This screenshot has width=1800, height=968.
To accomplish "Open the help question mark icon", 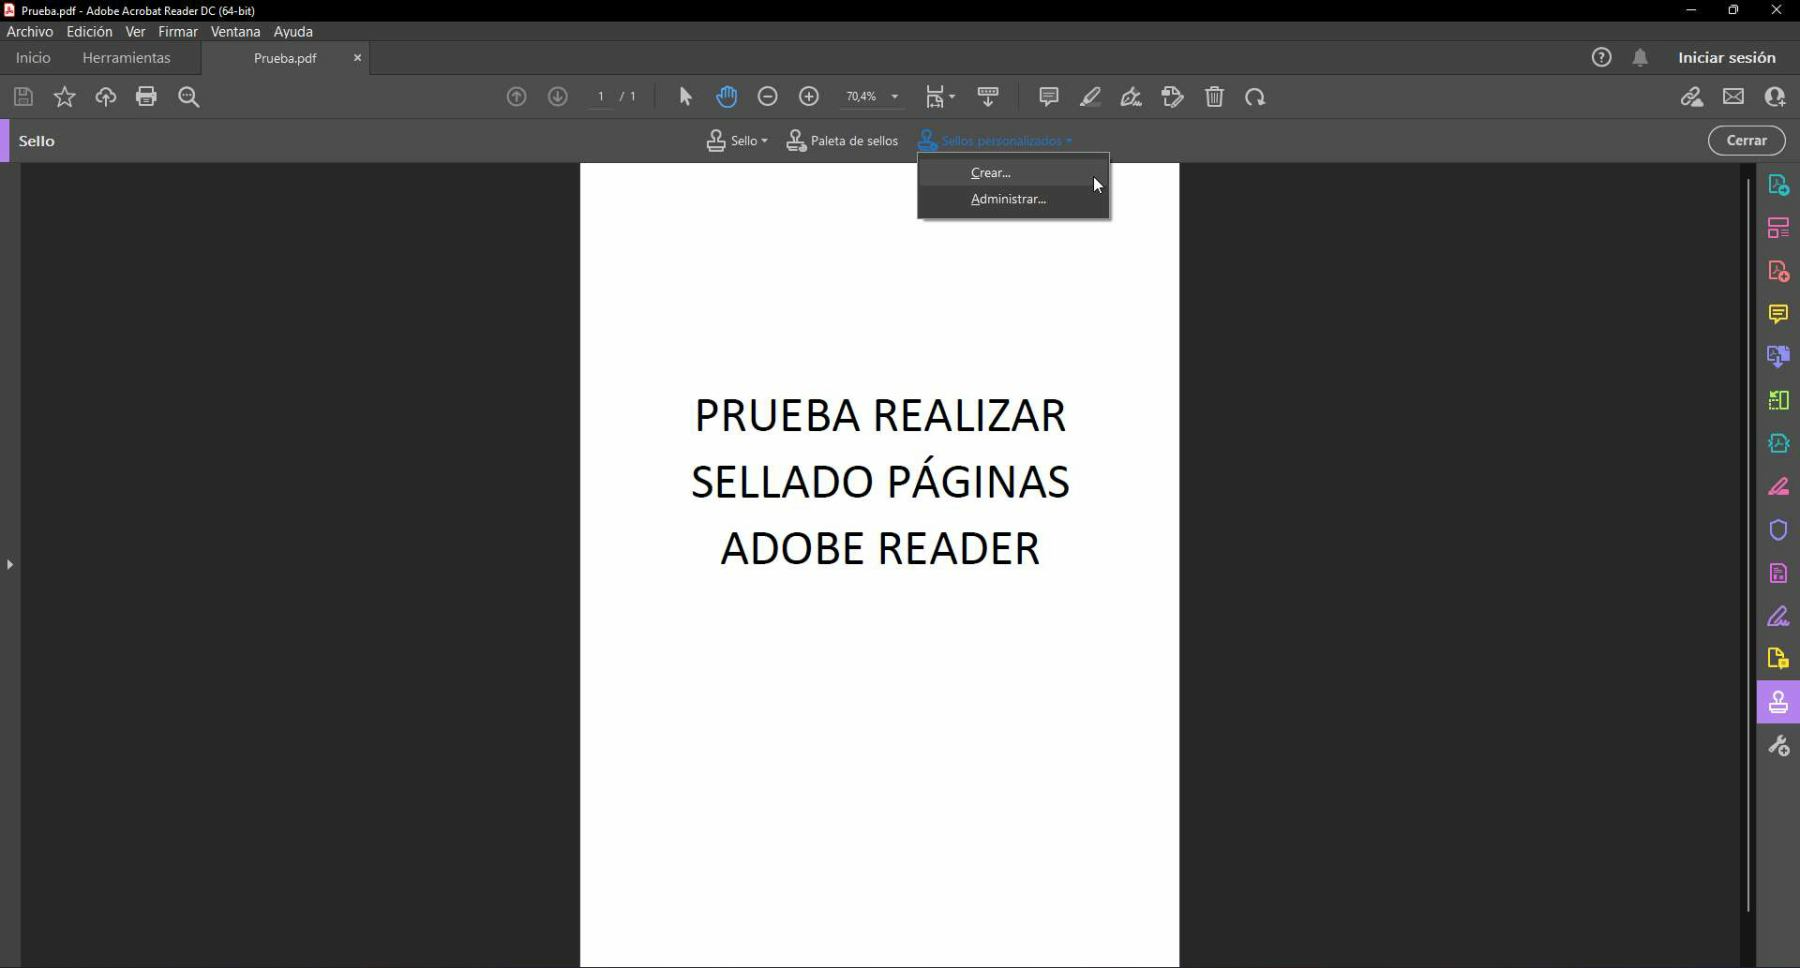I will click(1601, 57).
